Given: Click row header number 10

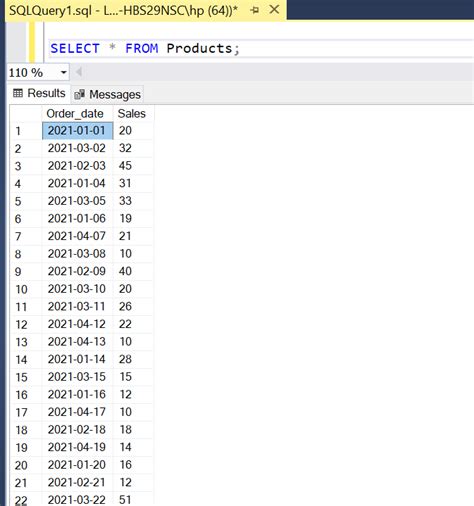Looking at the screenshot, I should point(26,289).
